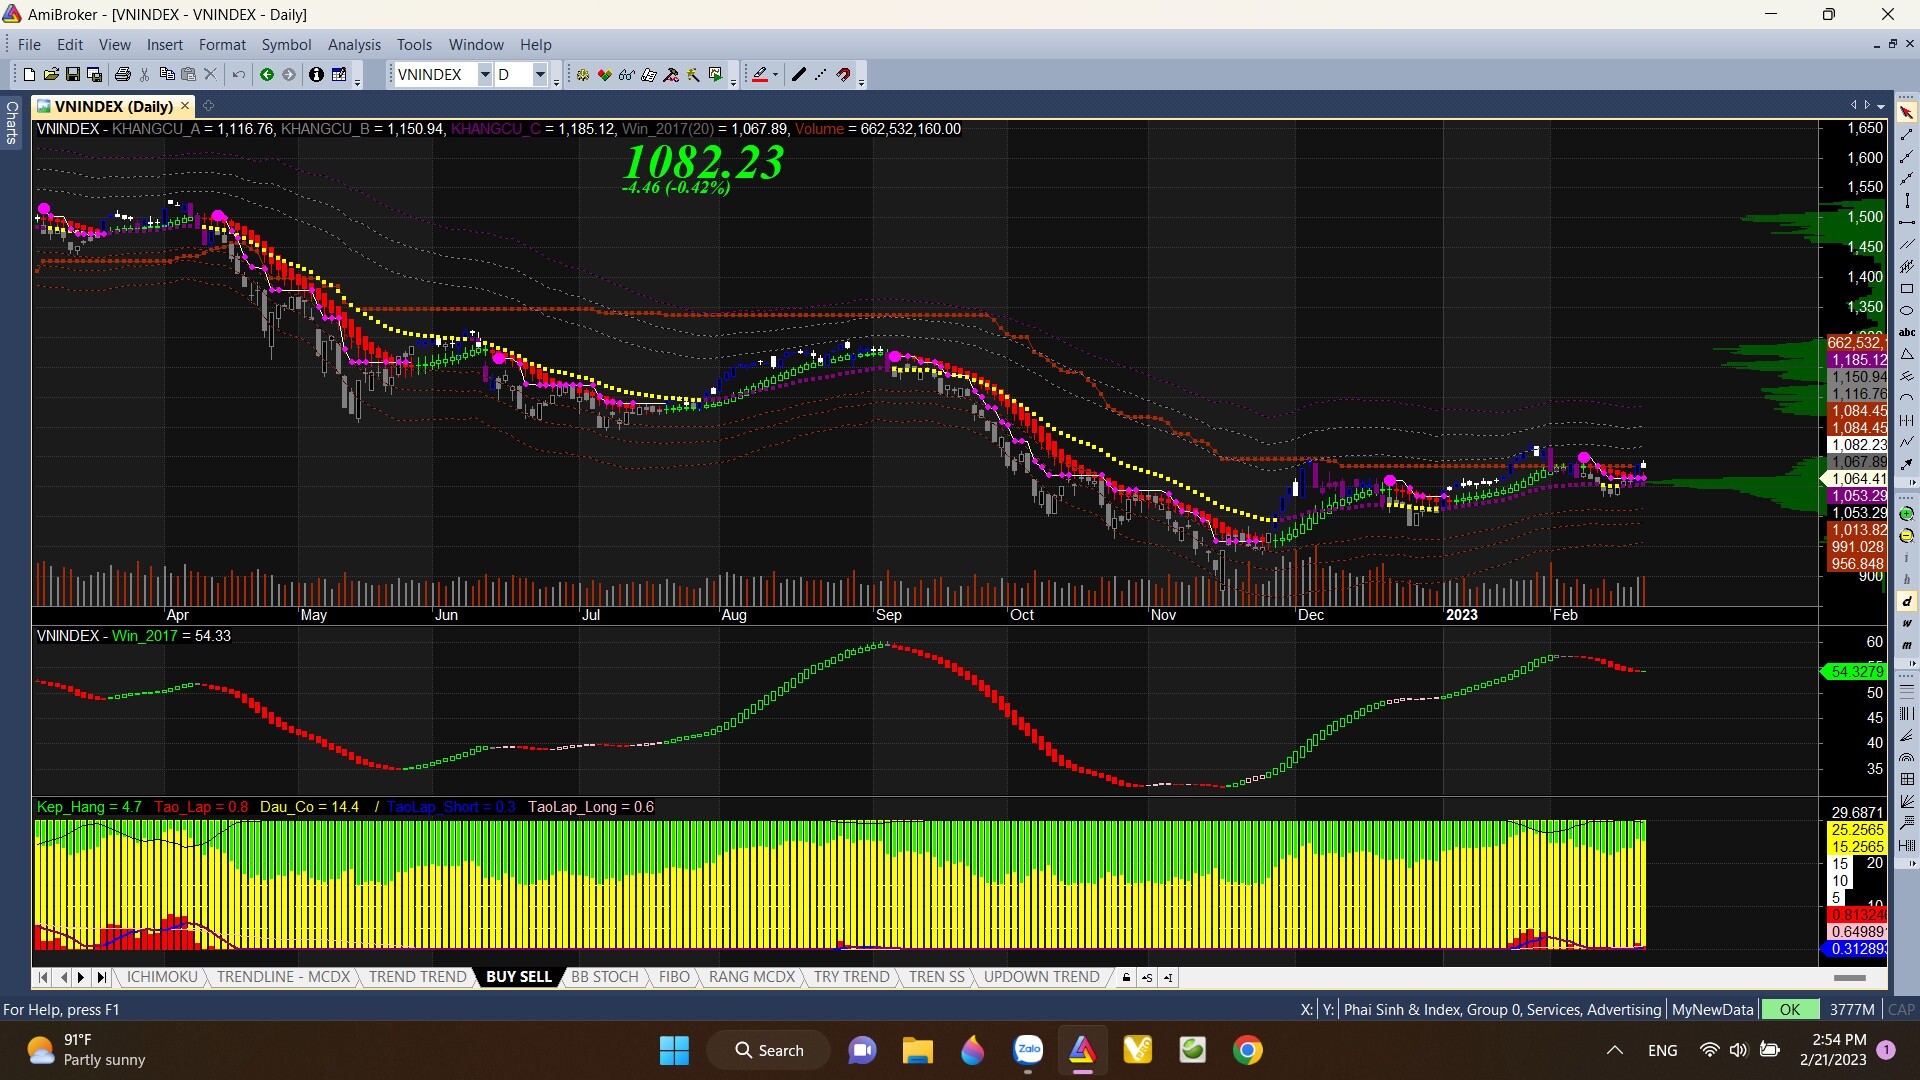
Task: Open the Symbol menu
Action: [286, 45]
